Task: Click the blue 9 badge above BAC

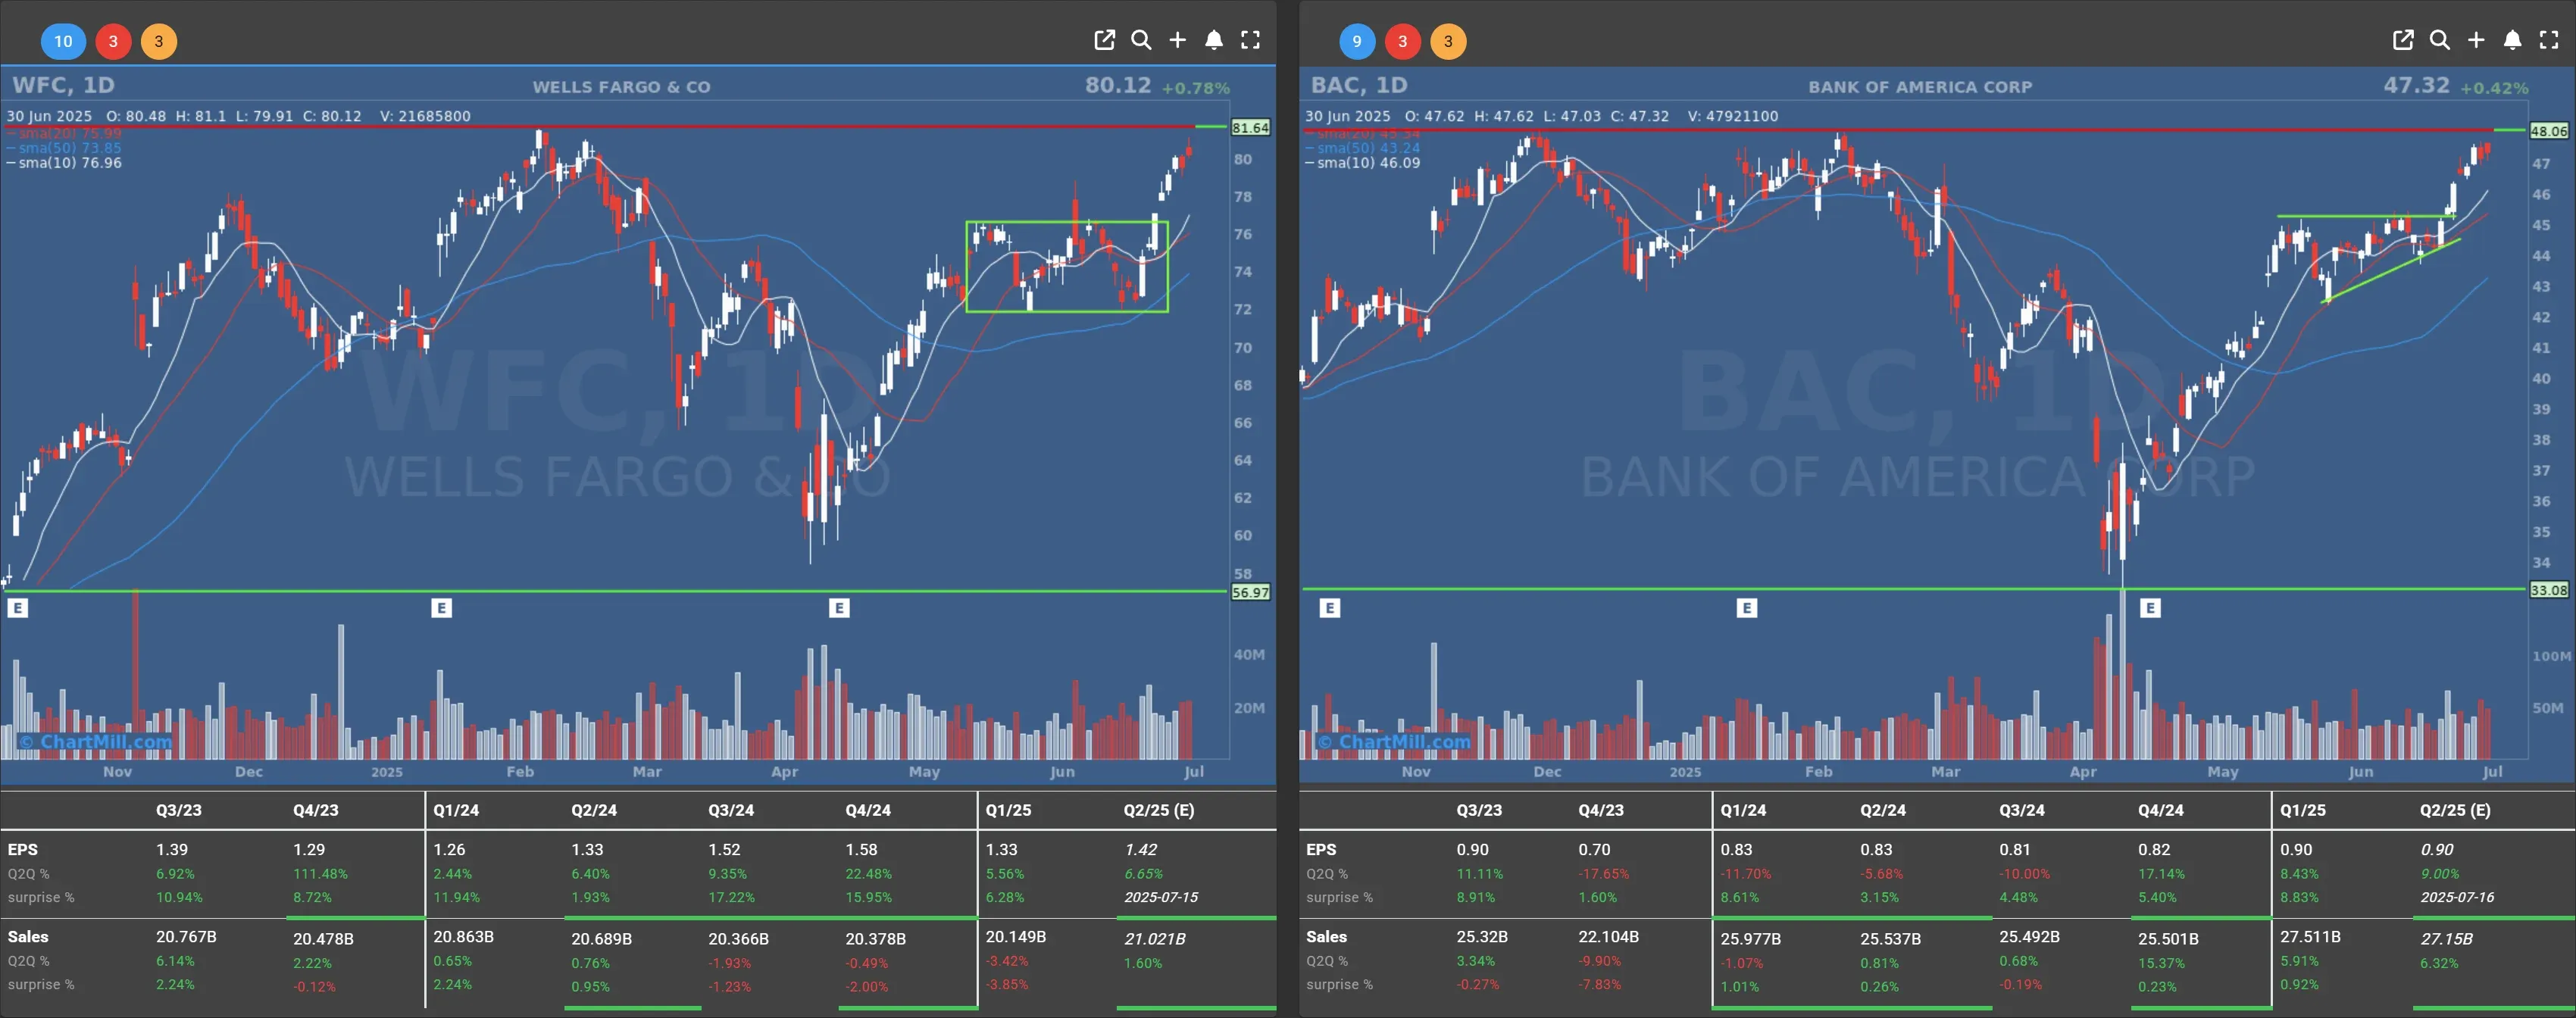Action: coord(1357,41)
